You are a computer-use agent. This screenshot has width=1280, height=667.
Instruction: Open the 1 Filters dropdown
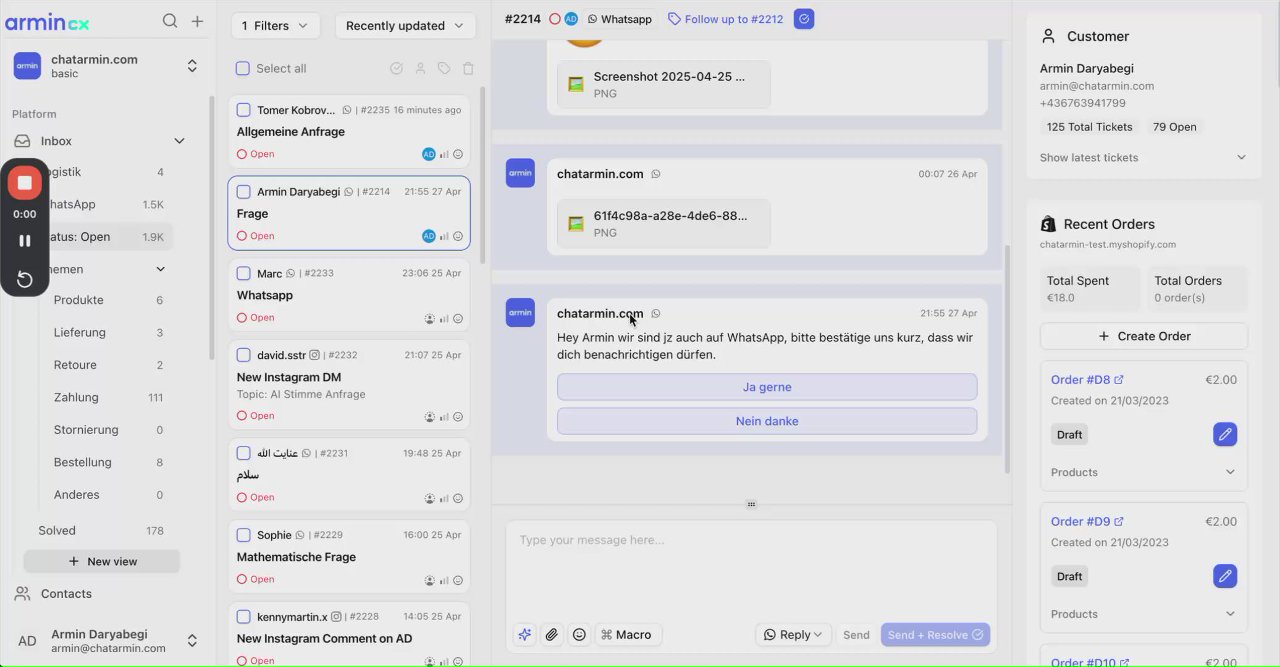click(276, 26)
